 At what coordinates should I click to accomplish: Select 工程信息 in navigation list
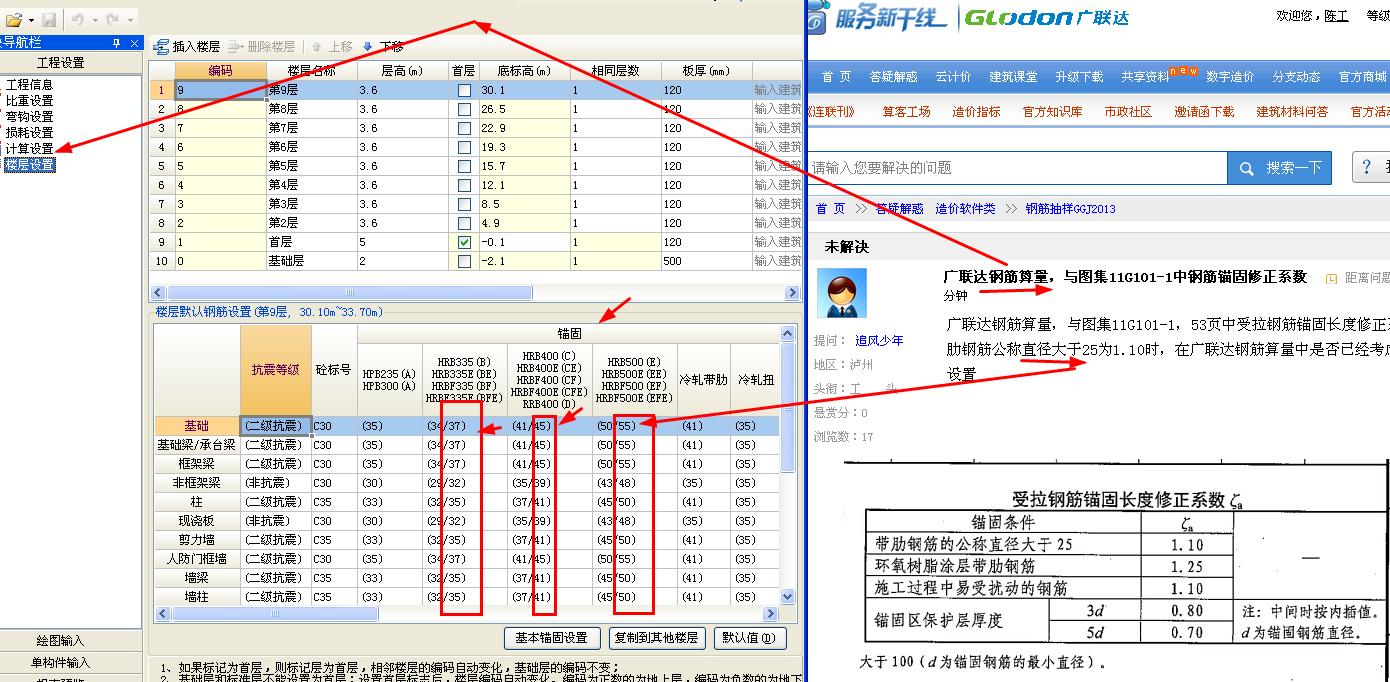[x=30, y=85]
